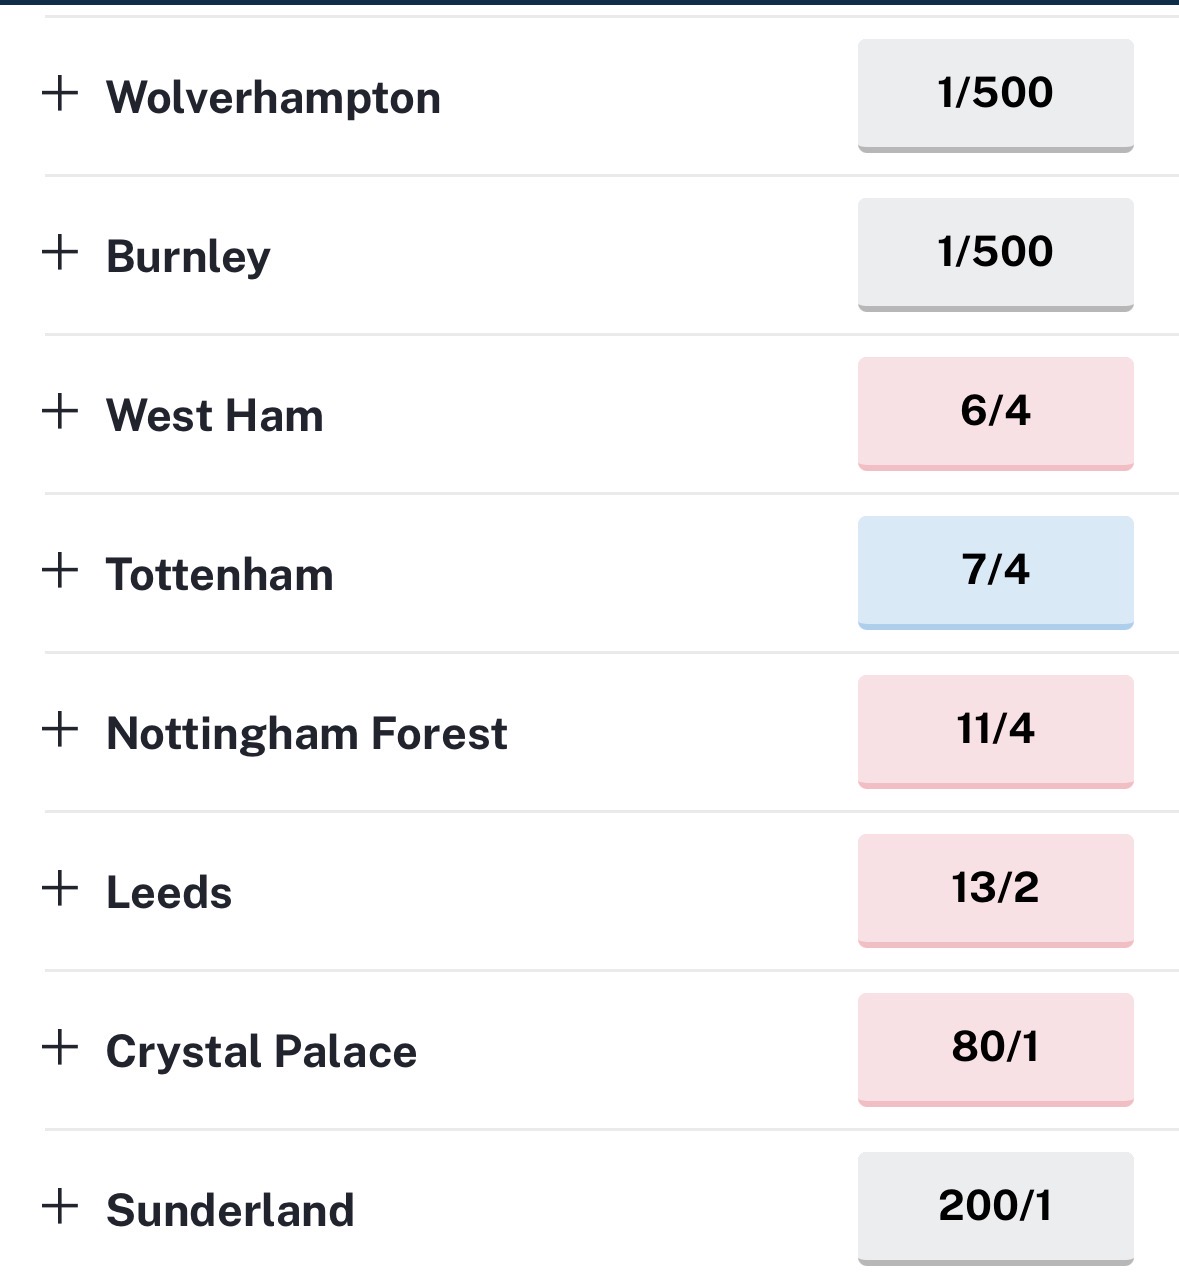Open the Tottenham team name

click(220, 575)
